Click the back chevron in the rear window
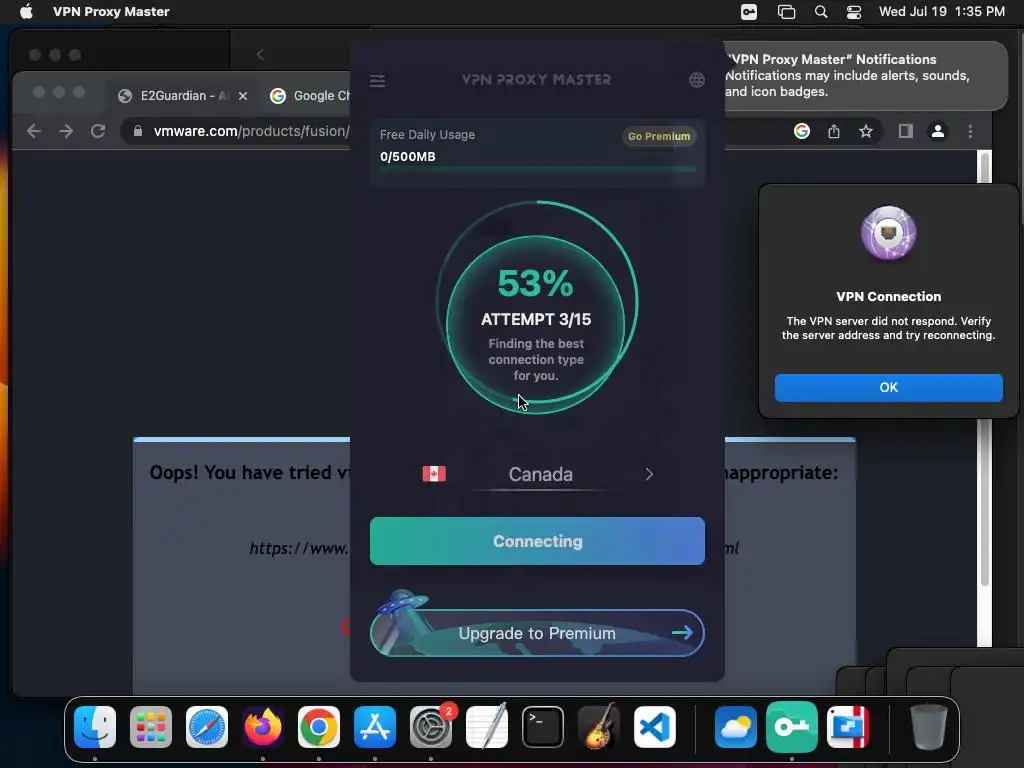The width and height of the screenshot is (1024, 768). [x=260, y=55]
